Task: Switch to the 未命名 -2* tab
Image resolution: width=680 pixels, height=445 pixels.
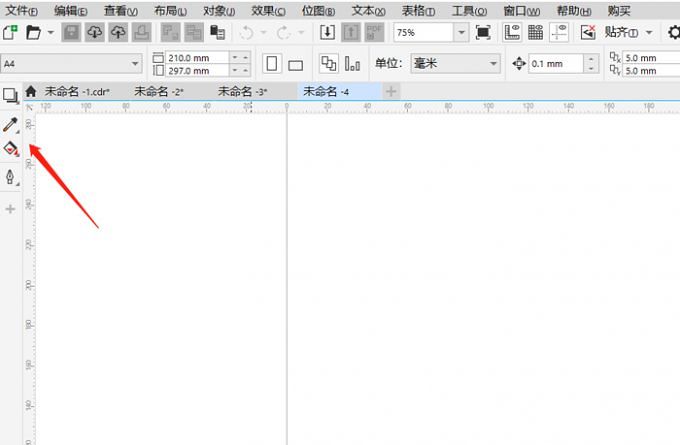Action: pos(159,91)
